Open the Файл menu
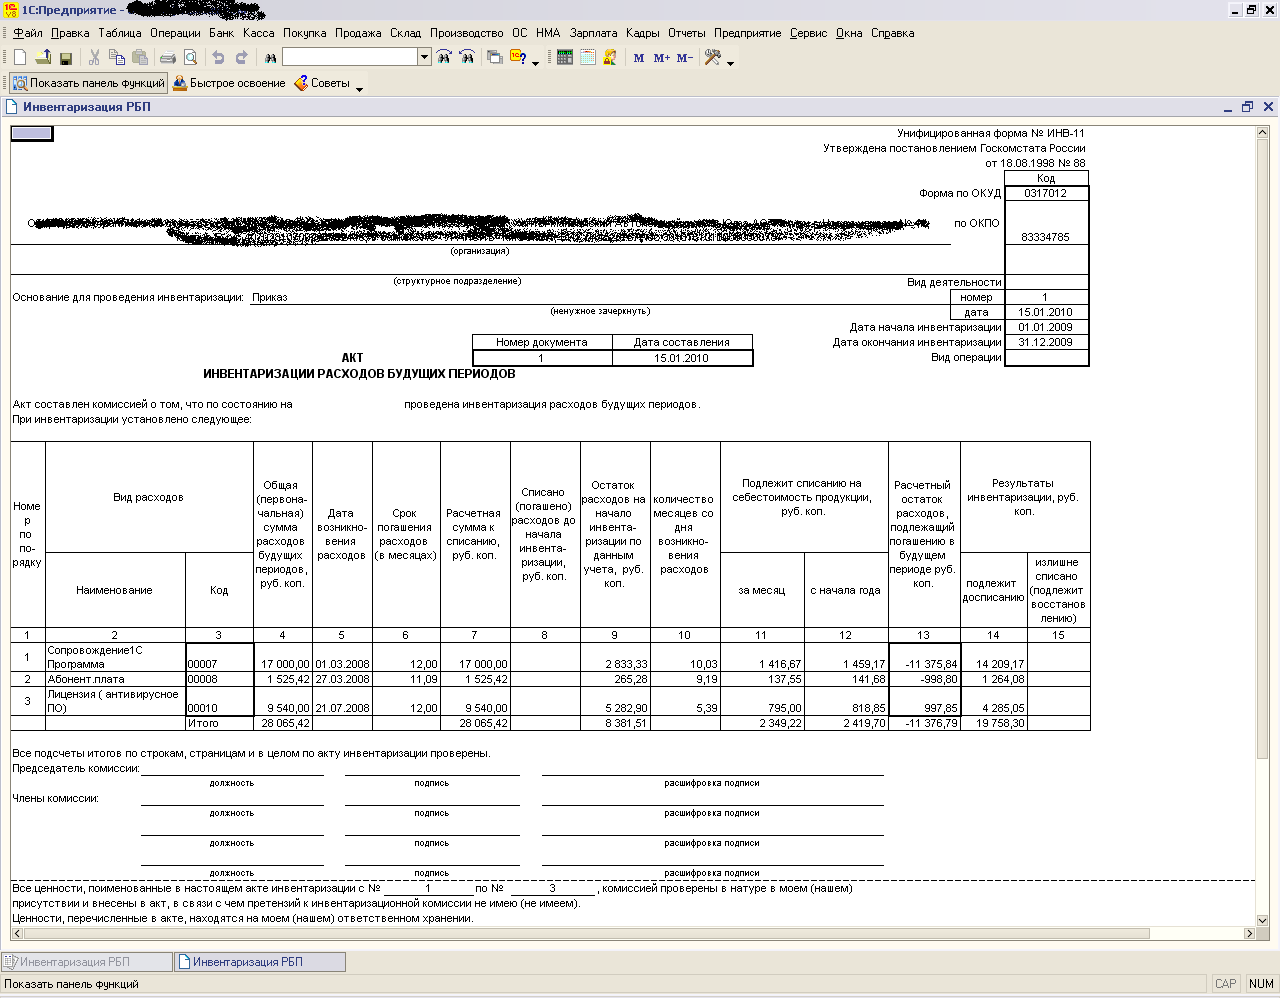Viewport: 1280px width, 998px height. coord(28,33)
